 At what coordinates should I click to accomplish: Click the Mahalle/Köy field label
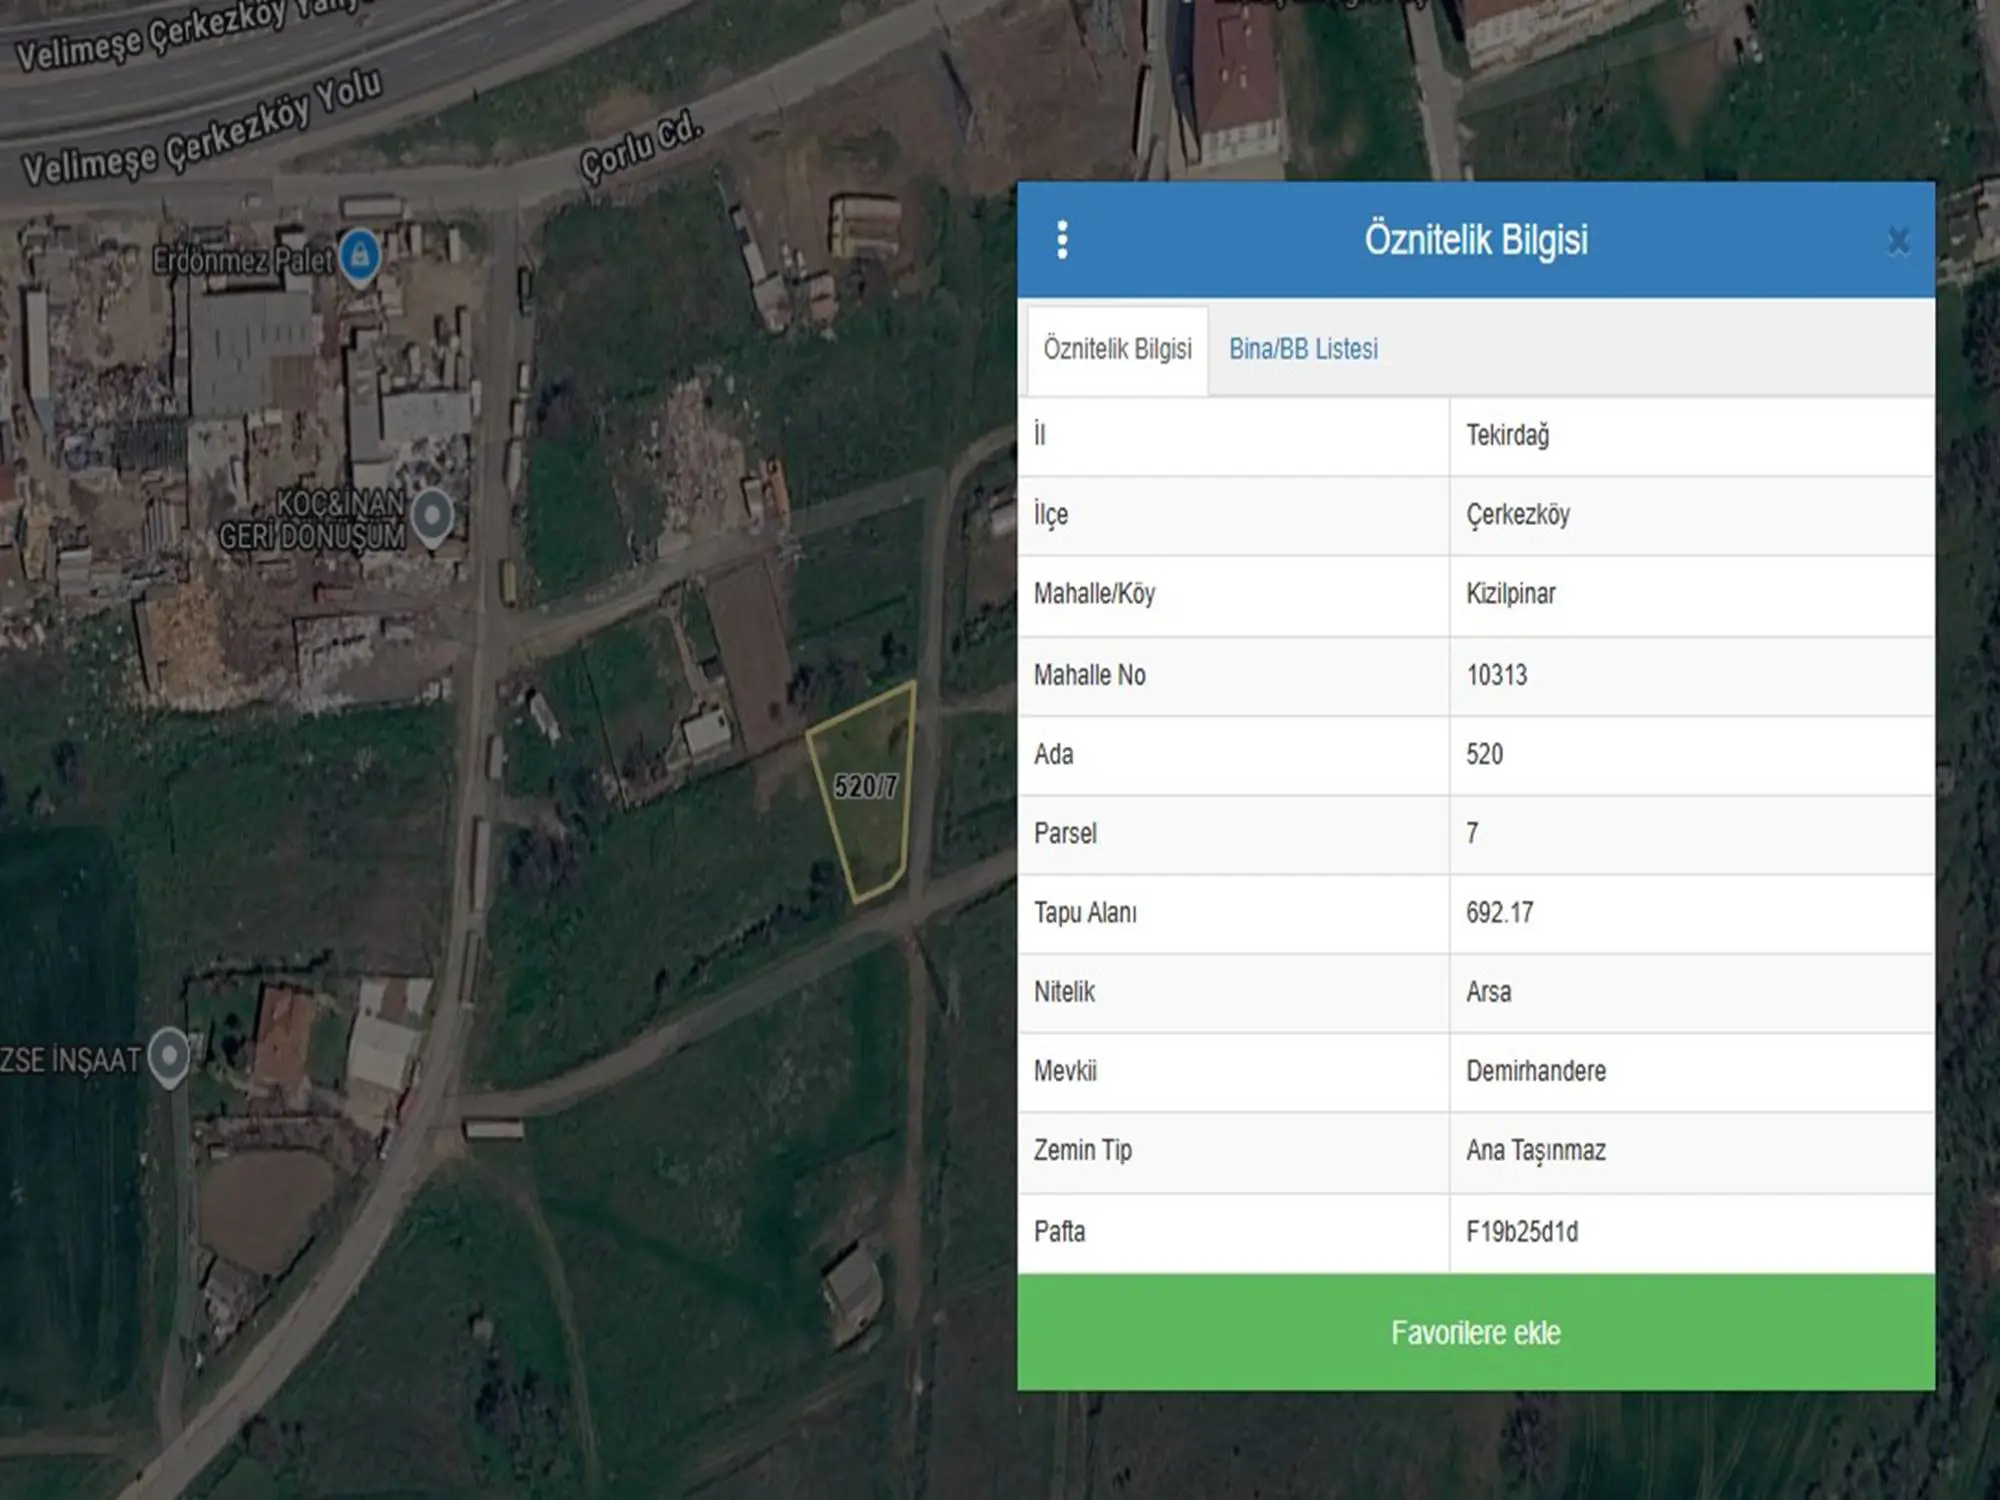click(x=1094, y=594)
